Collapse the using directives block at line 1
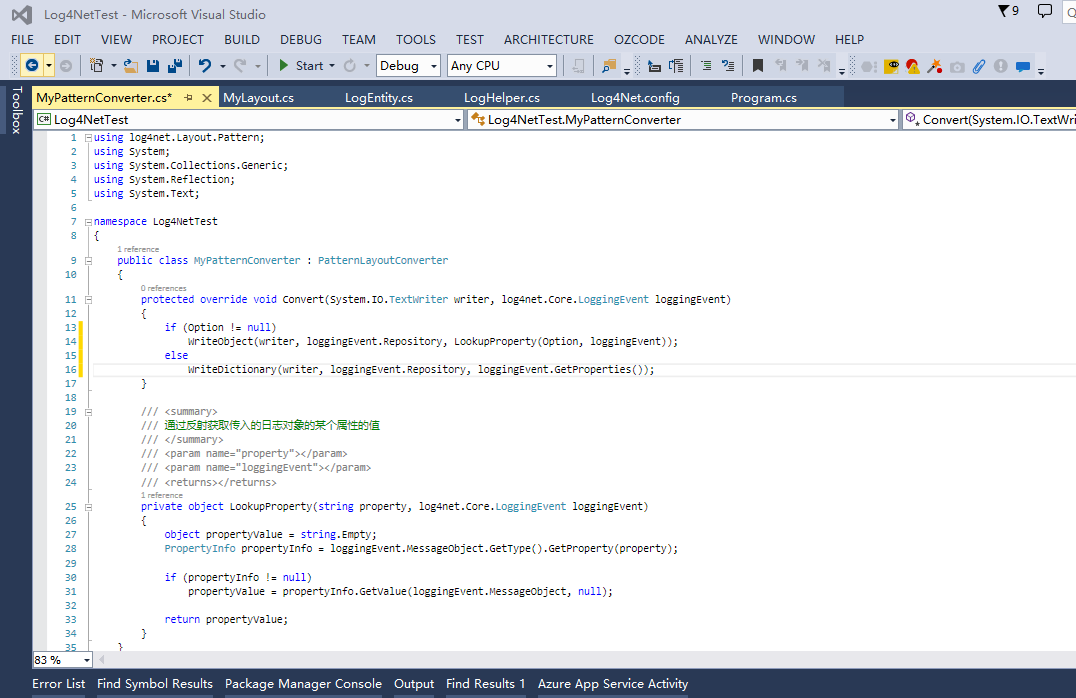The height and width of the screenshot is (698, 1076). pos(88,138)
